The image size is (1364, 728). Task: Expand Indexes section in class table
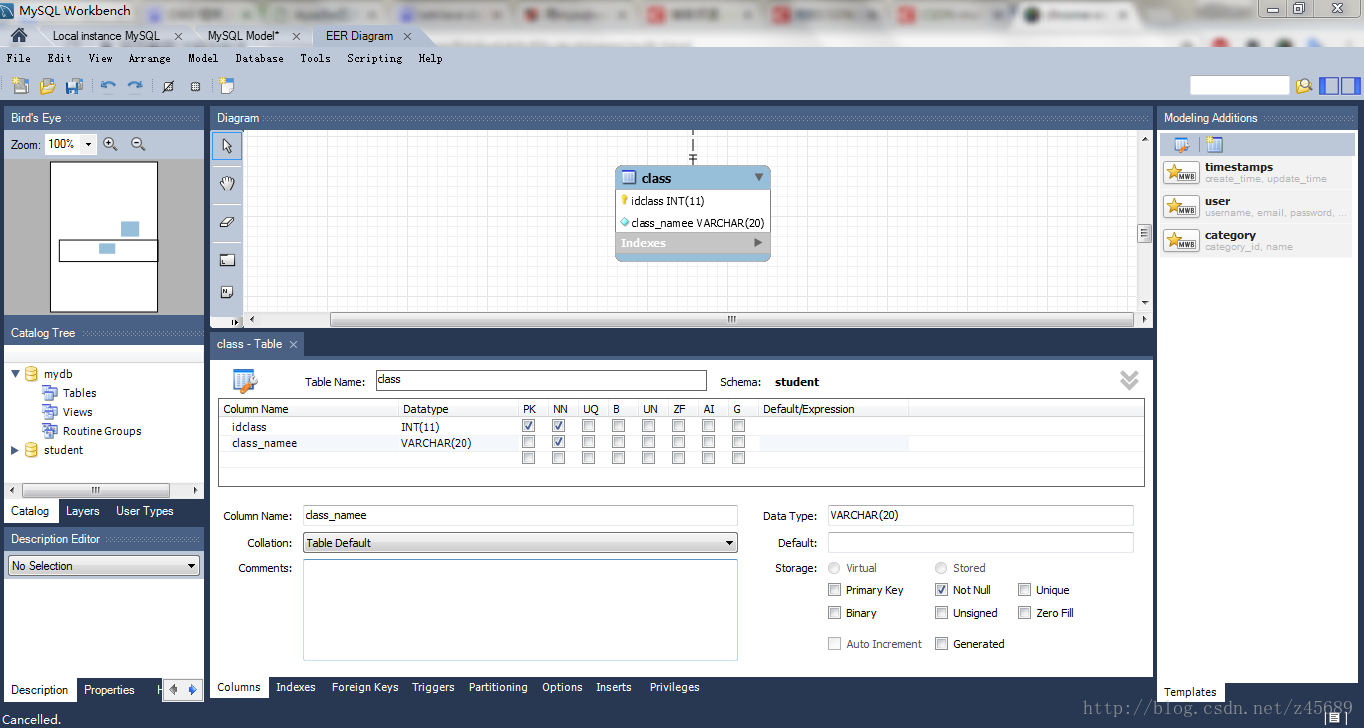coord(758,243)
